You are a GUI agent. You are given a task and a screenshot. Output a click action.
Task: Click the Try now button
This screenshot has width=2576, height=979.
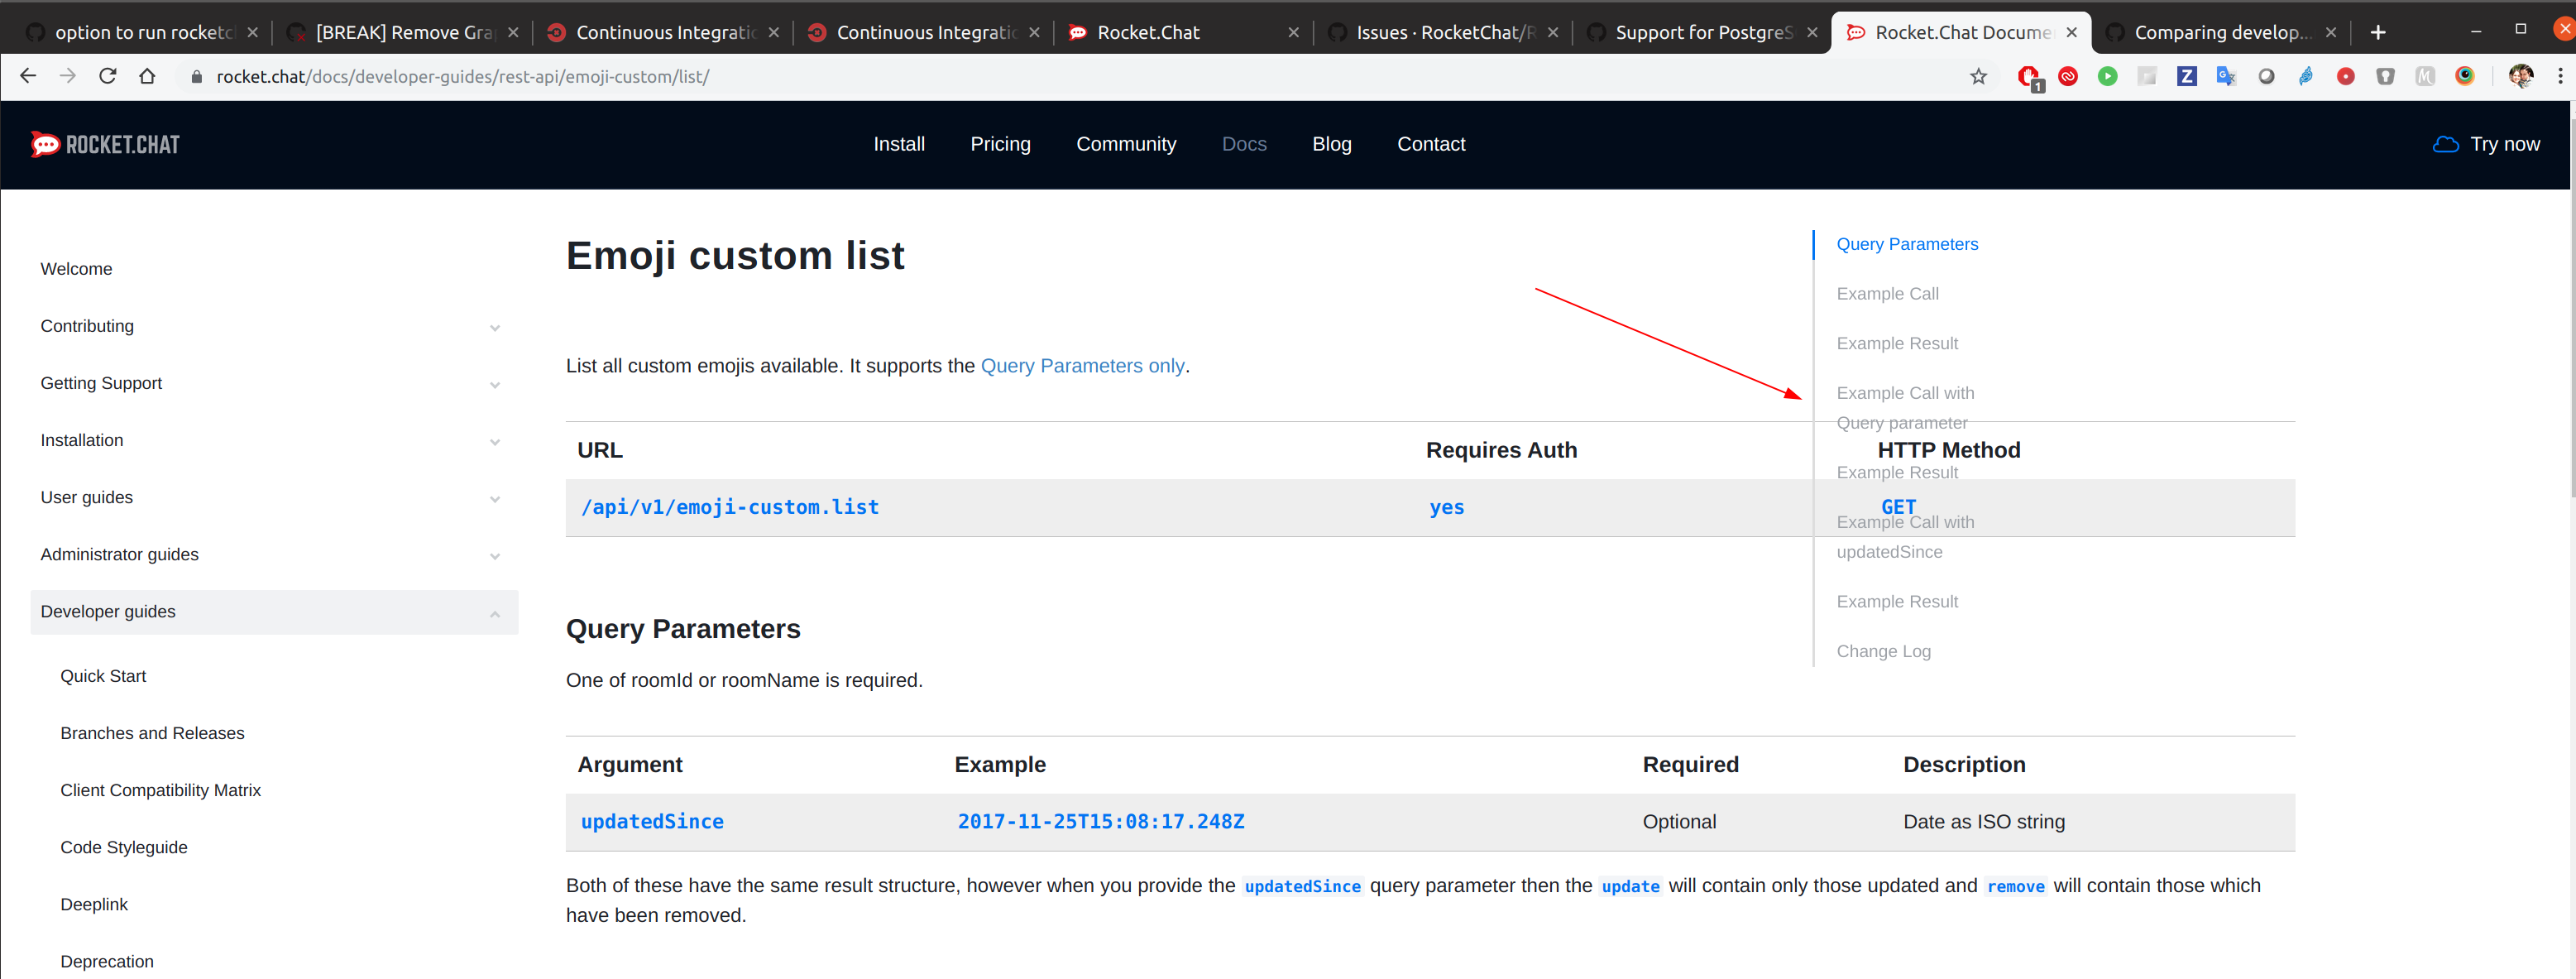pos(2486,144)
